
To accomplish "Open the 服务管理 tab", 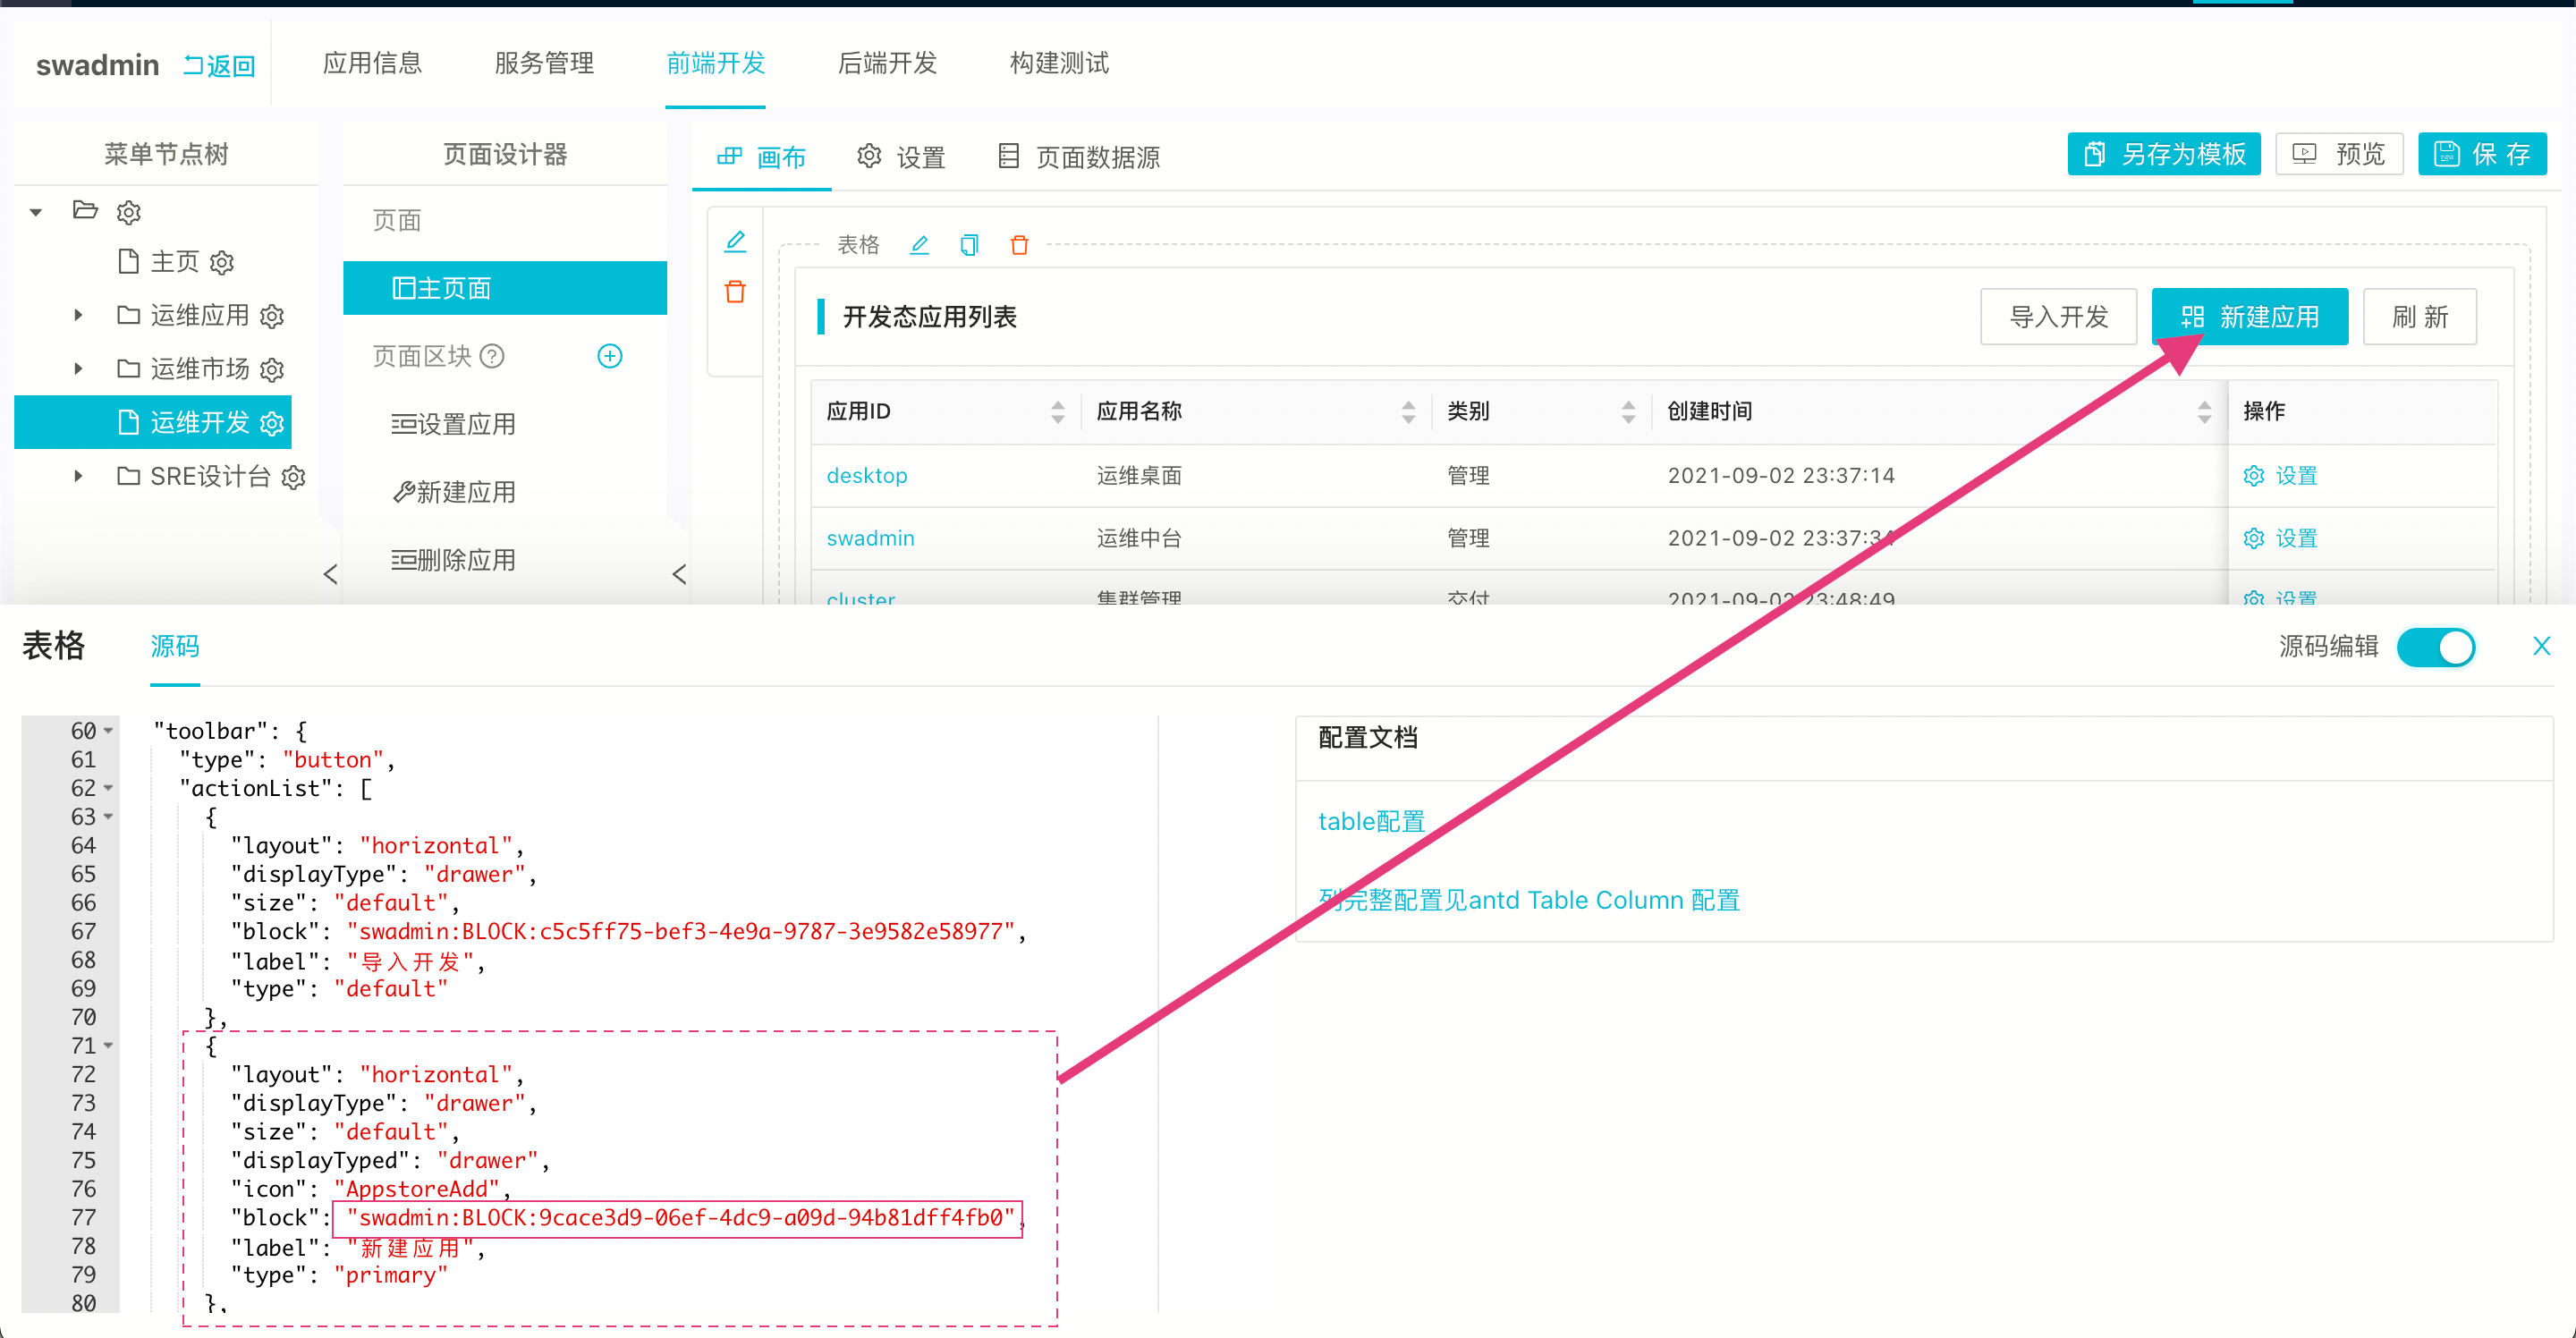I will 544,63.
